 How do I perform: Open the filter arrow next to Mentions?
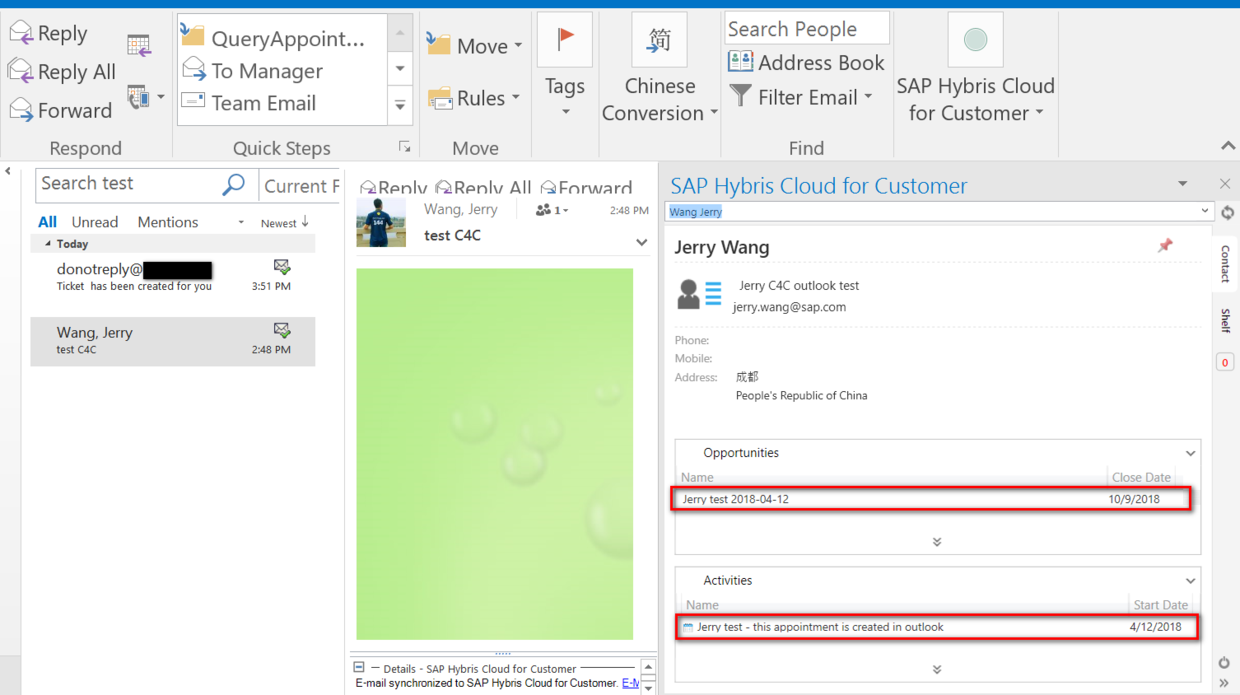pyautogui.click(x=241, y=223)
